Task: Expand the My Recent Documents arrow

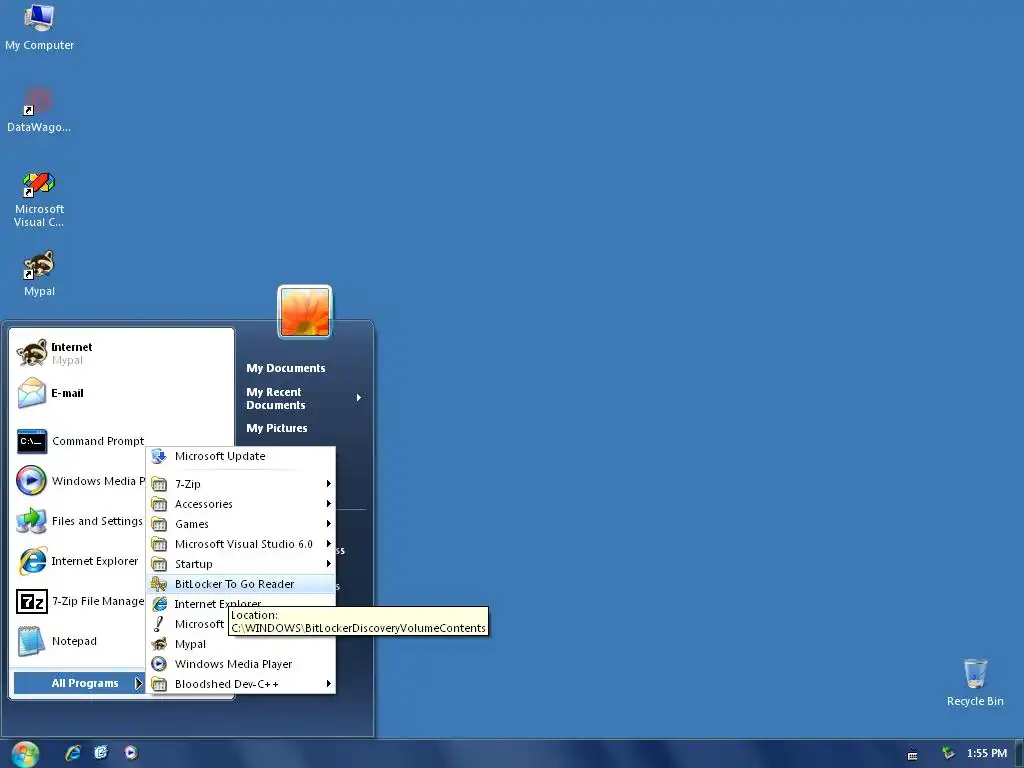Action: tap(359, 398)
